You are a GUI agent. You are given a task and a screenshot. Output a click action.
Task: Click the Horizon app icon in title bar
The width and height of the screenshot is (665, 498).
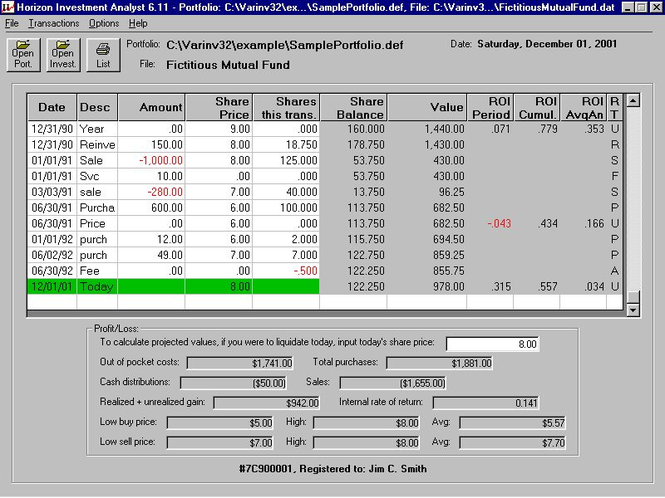[x=8, y=7]
